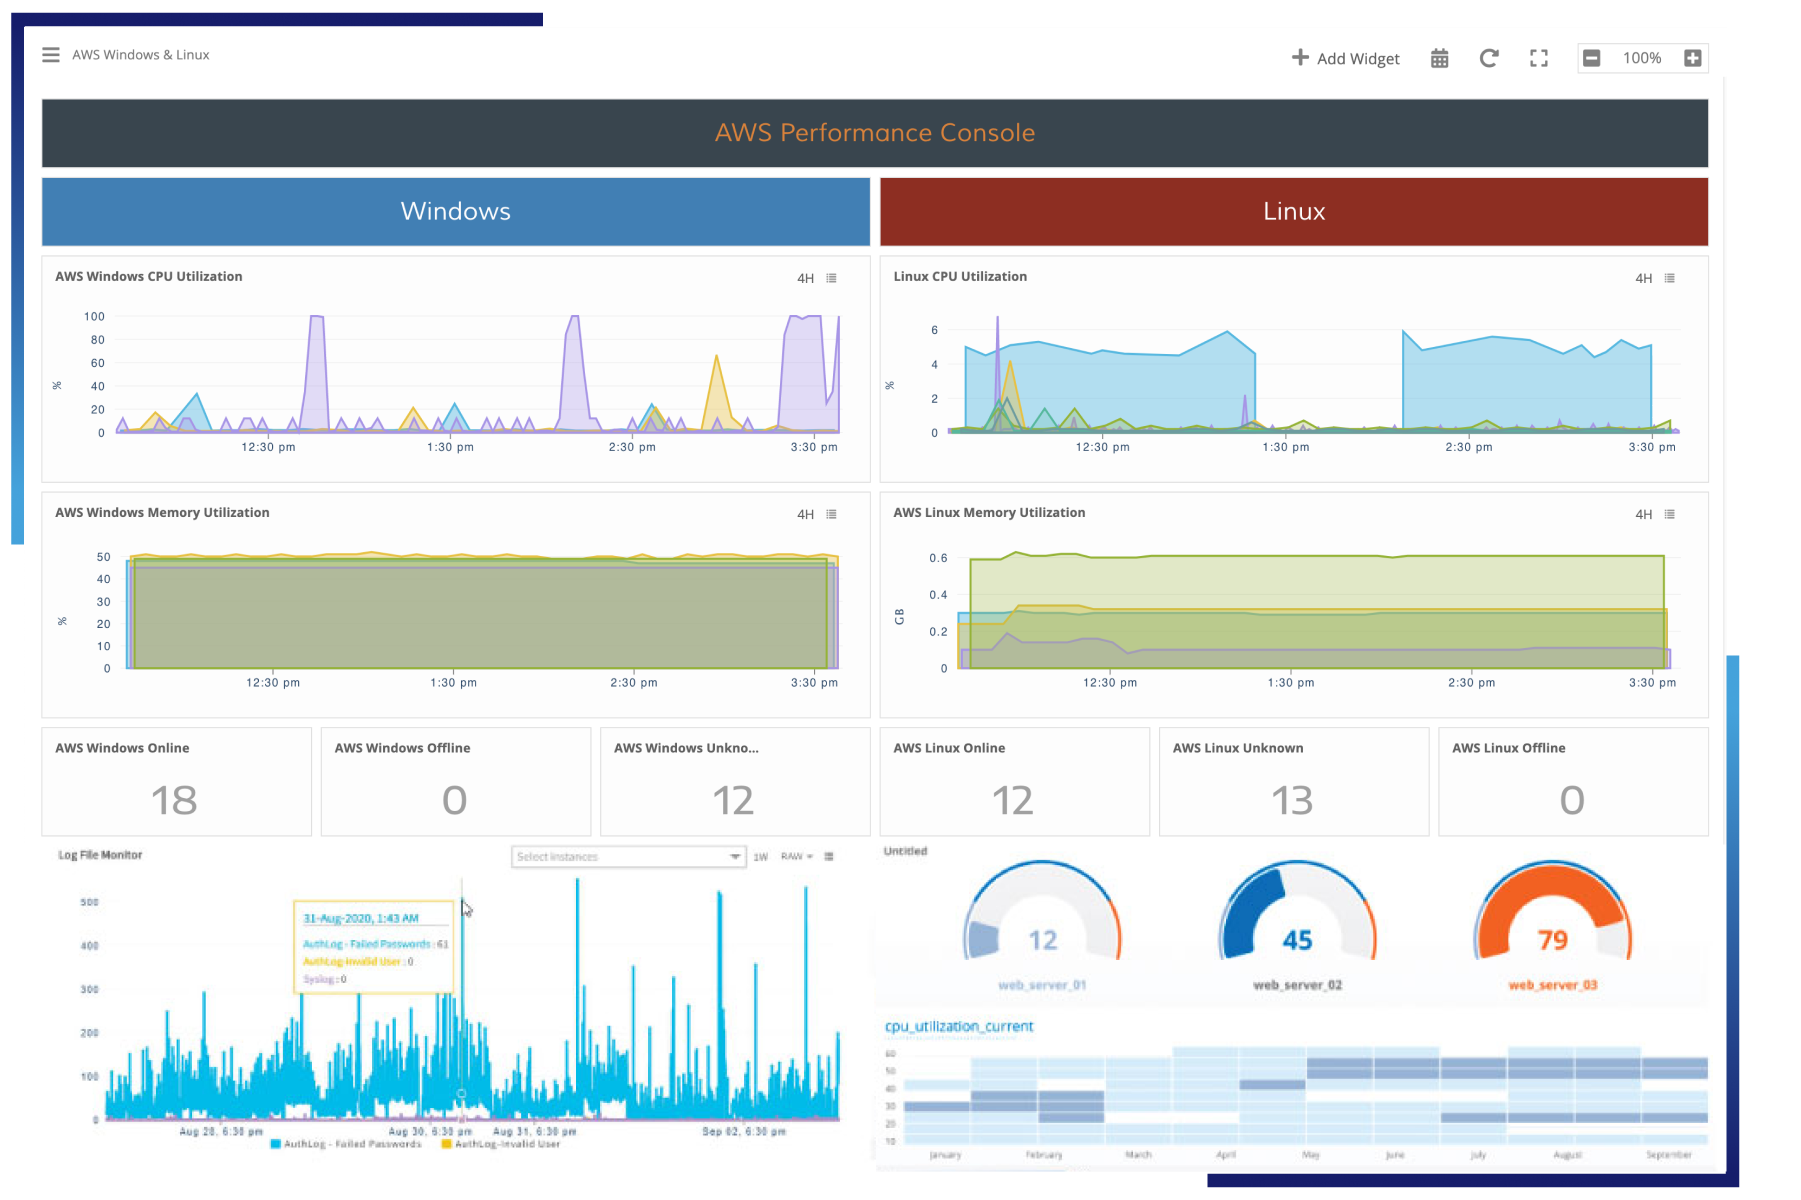
Task: Click the web_server_03 label
Action: pos(1553,985)
